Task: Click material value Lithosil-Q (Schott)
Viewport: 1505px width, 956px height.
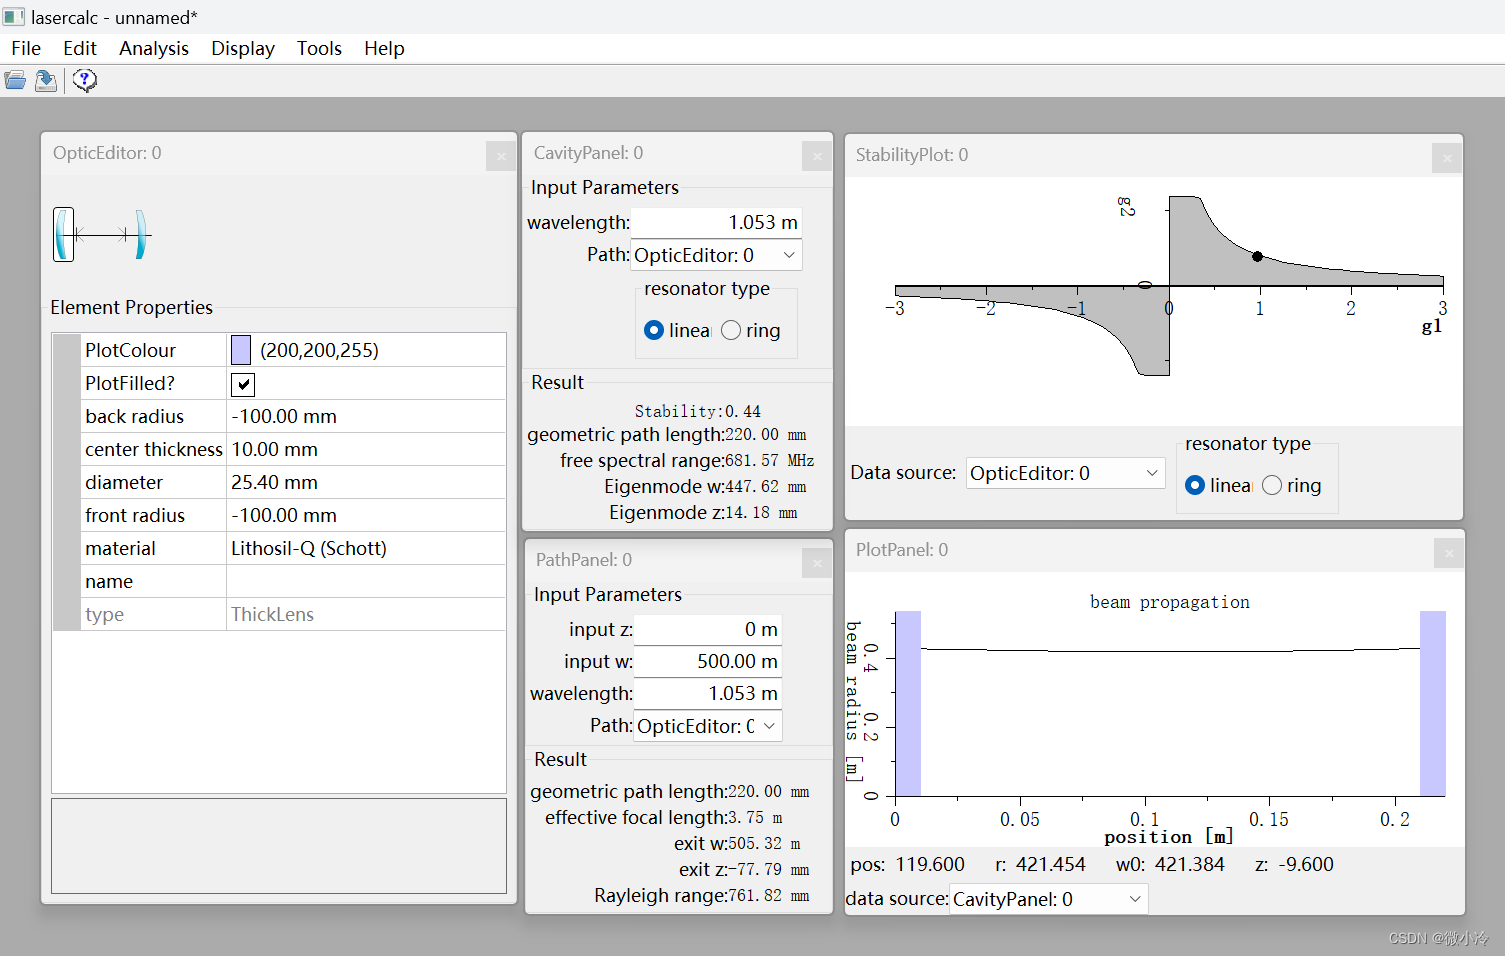Action: 366,548
